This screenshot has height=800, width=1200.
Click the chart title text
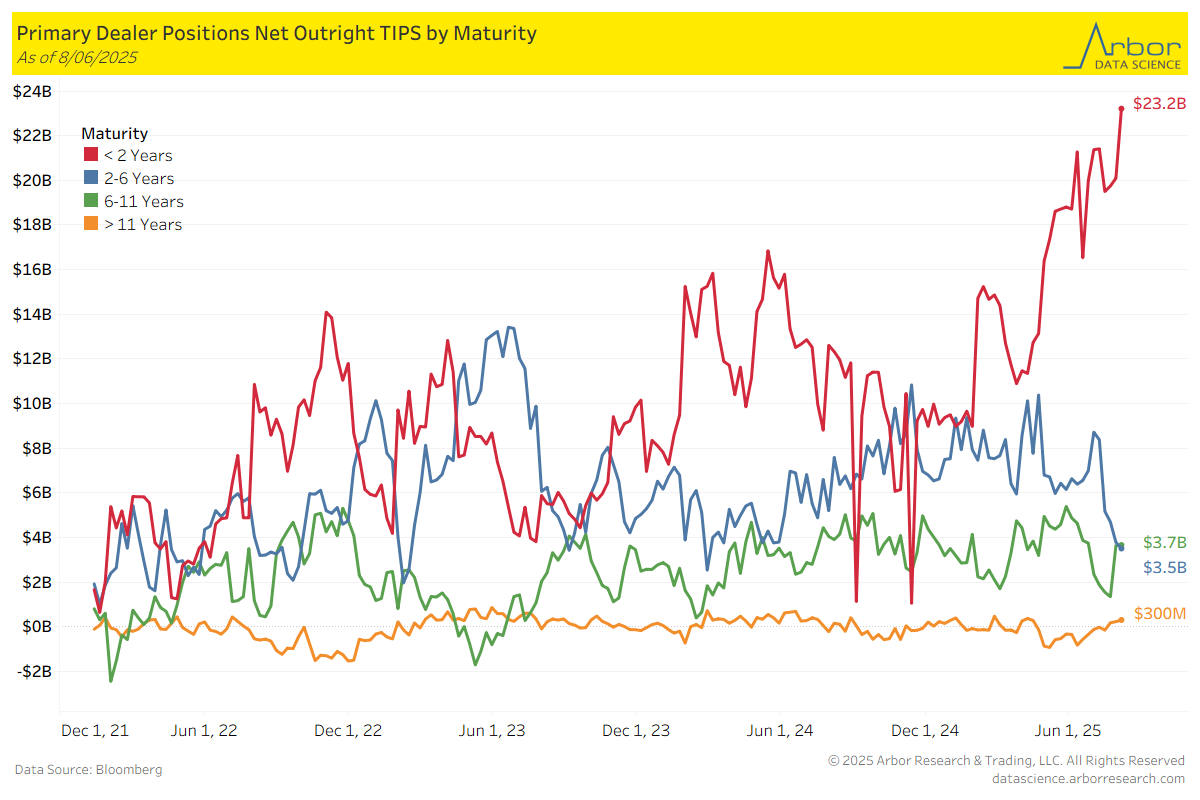click(x=277, y=33)
